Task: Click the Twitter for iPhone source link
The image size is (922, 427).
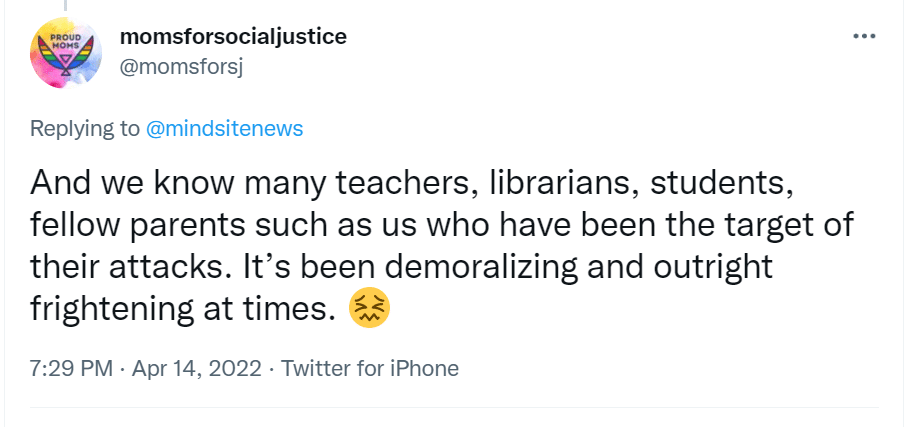Action: (370, 368)
